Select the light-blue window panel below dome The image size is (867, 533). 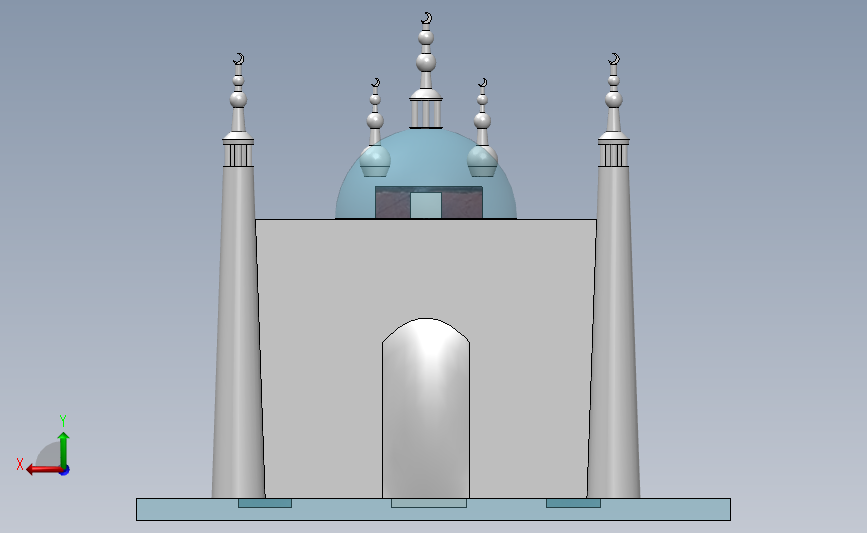[x=426, y=205]
